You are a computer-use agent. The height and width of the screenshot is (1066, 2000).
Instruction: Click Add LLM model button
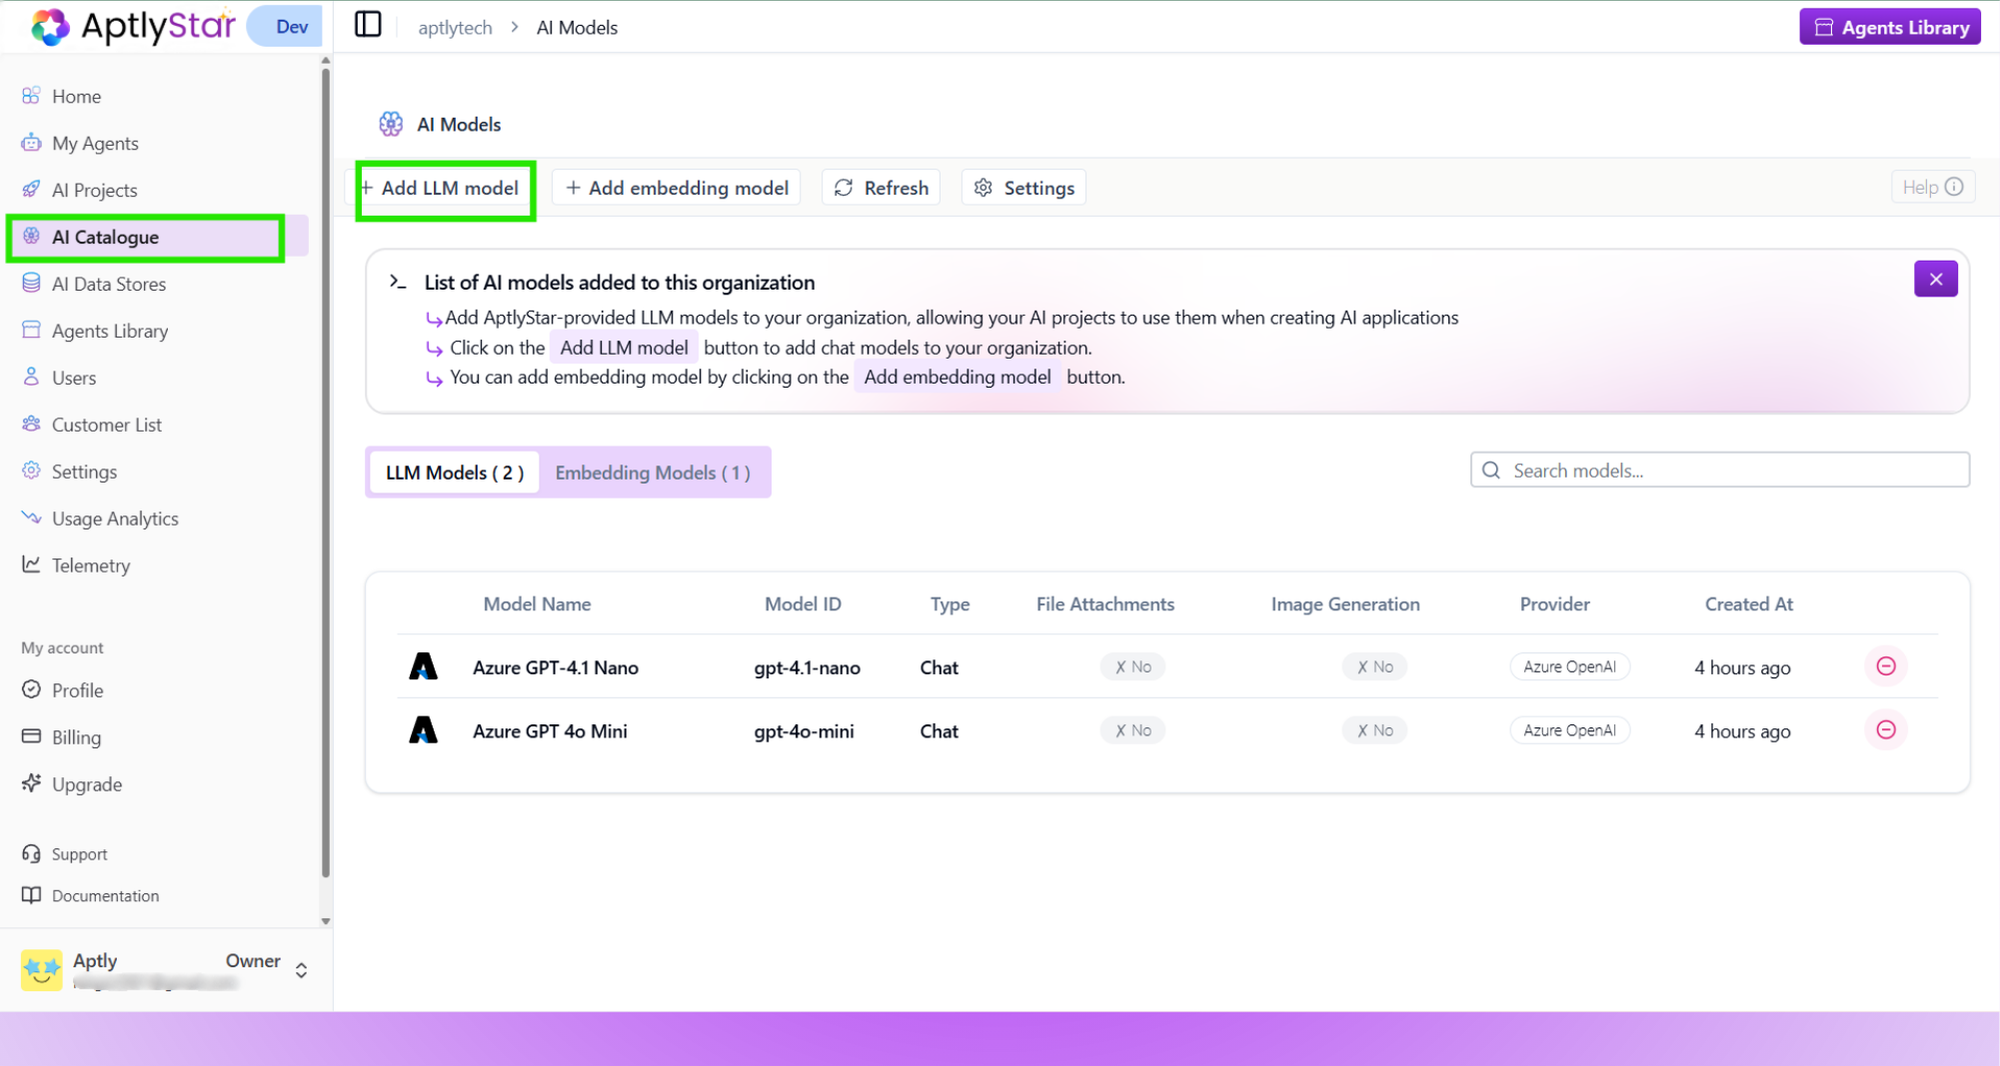tap(441, 188)
